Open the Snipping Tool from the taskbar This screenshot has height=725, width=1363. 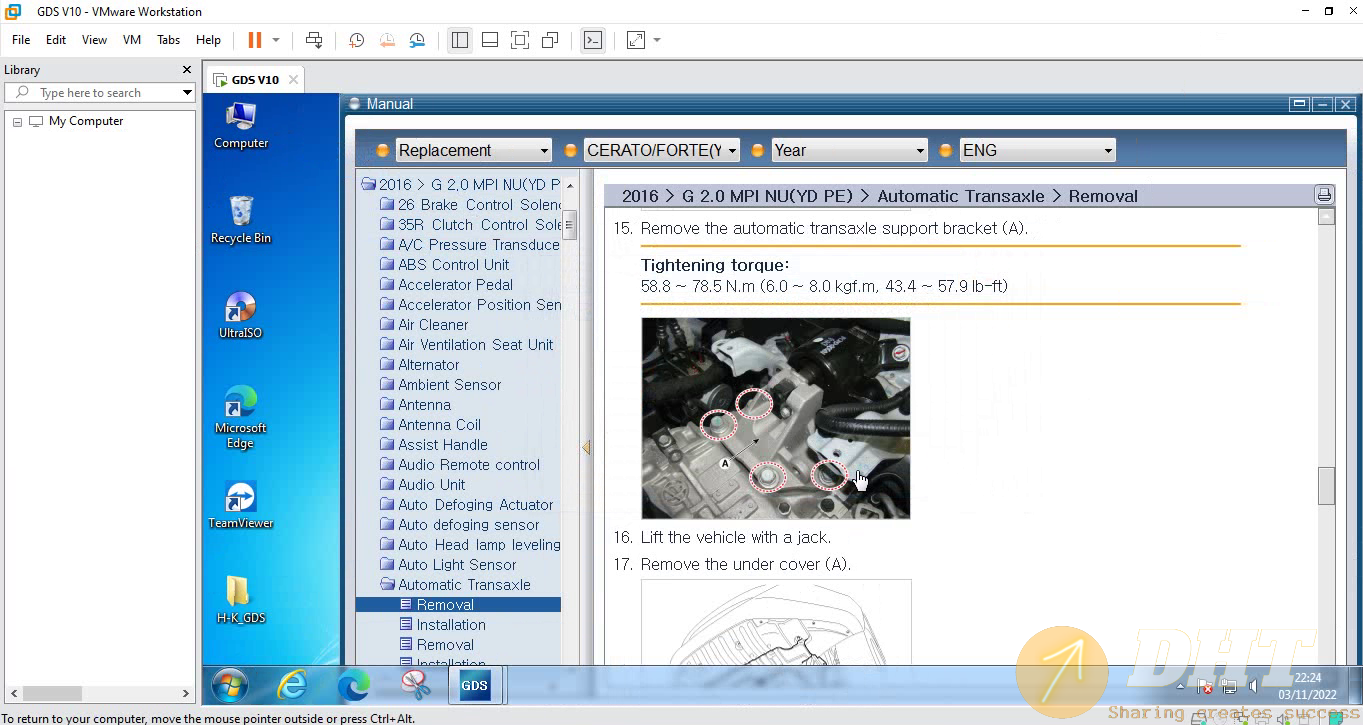coord(415,685)
